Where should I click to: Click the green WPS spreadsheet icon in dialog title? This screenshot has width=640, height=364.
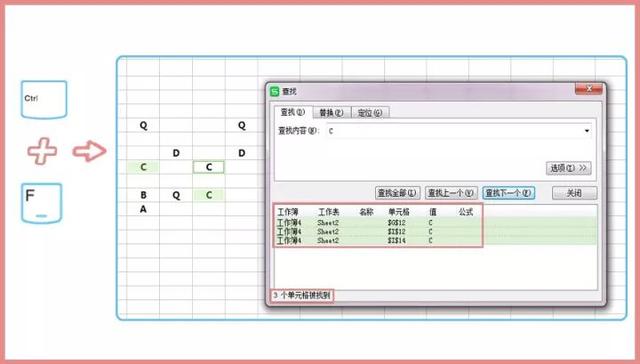coord(275,91)
